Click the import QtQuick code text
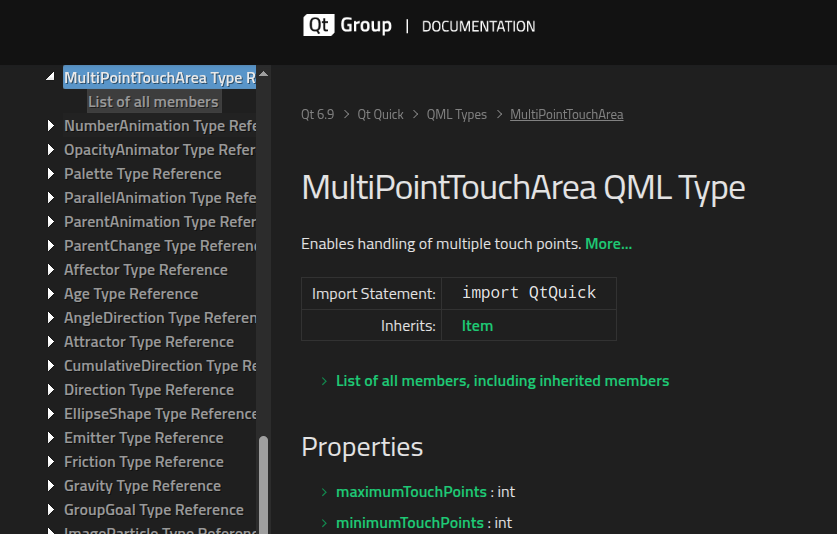Image resolution: width=837 pixels, height=534 pixels. (x=529, y=293)
